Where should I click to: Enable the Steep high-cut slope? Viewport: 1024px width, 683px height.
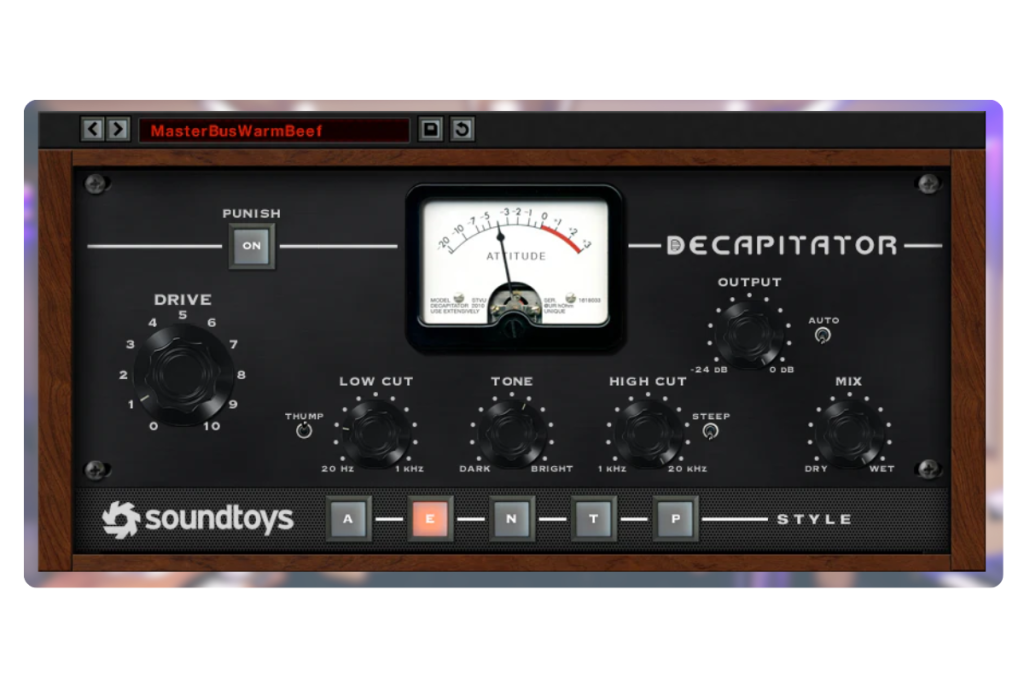click(710, 428)
